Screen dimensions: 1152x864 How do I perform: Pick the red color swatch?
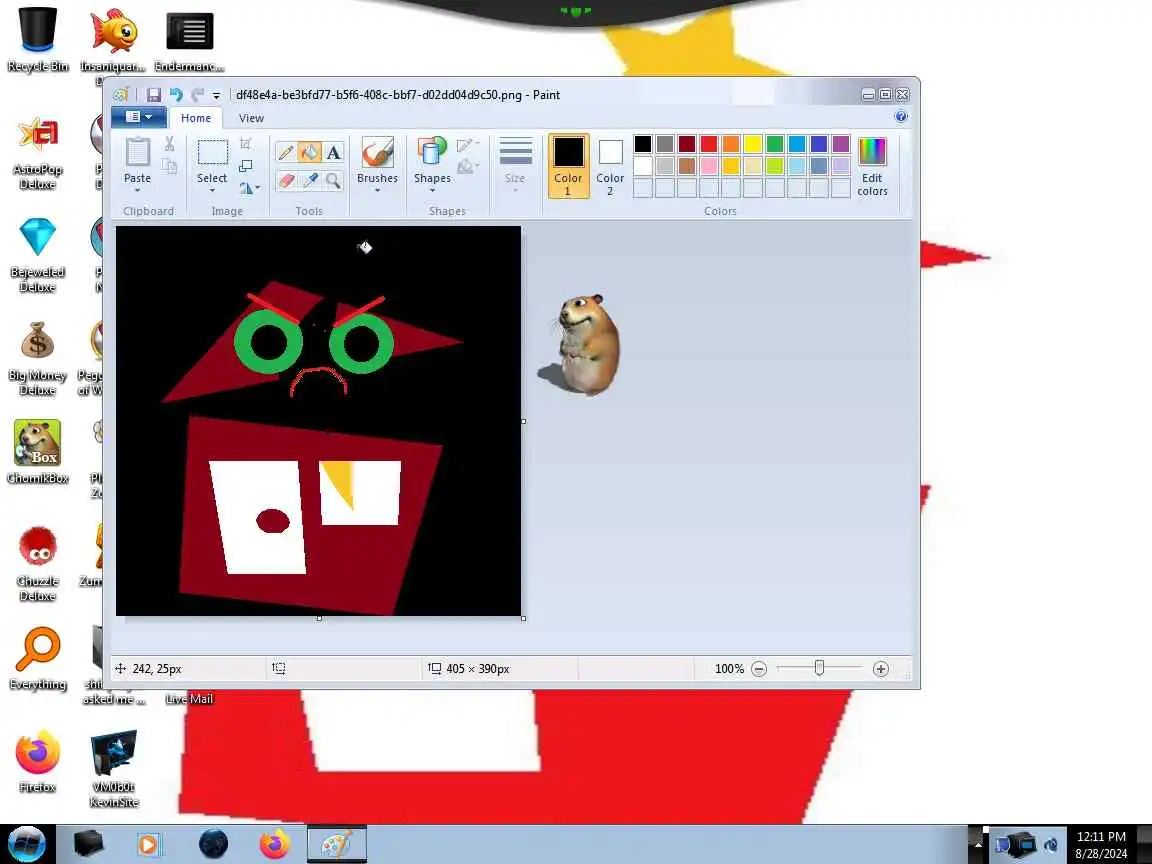709,144
